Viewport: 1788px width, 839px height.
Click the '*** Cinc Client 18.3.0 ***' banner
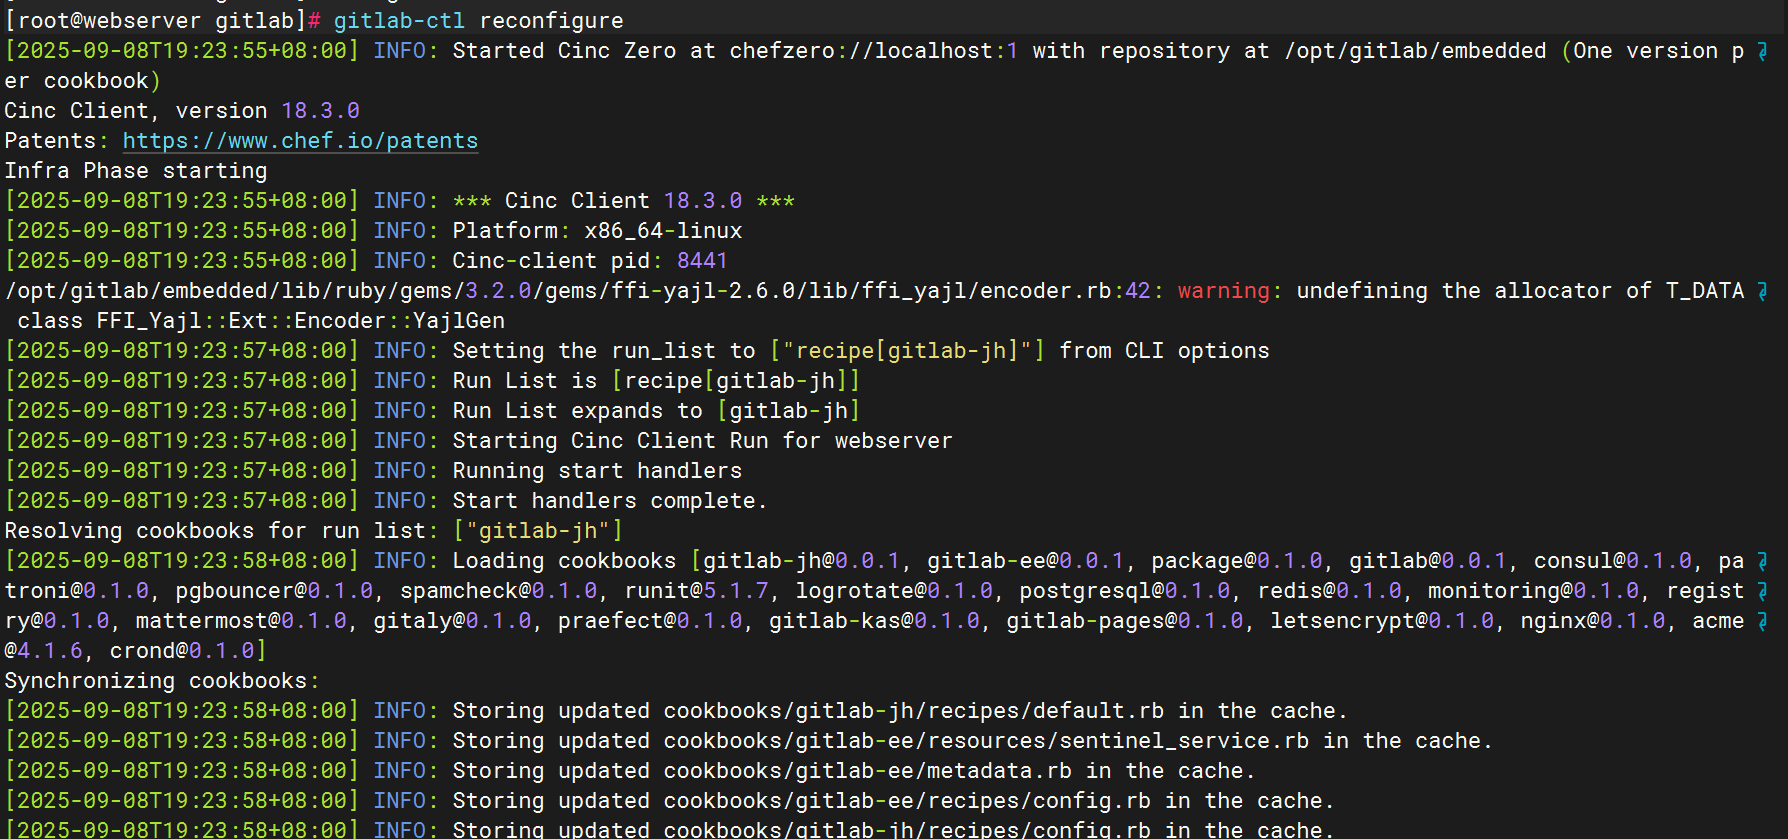coord(624,201)
